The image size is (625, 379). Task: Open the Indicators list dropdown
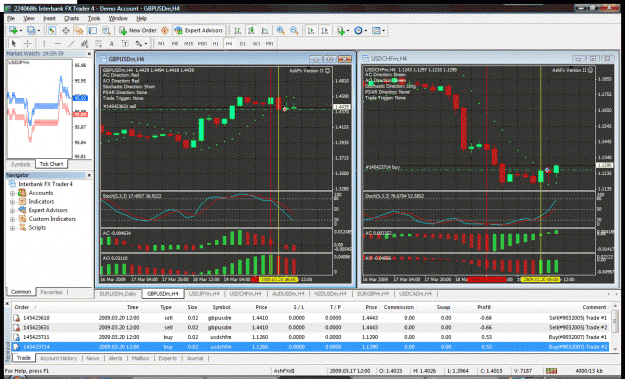tap(343, 30)
